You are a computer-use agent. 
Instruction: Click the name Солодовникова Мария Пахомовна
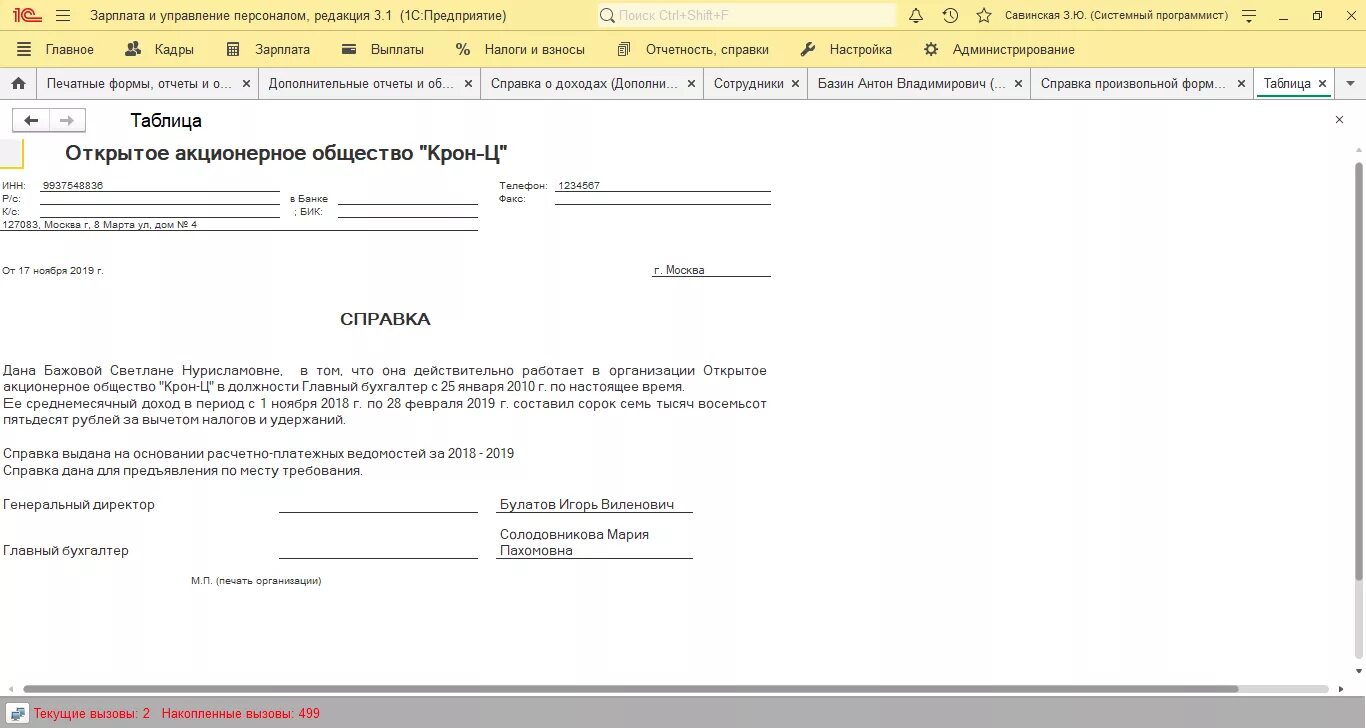tap(575, 542)
